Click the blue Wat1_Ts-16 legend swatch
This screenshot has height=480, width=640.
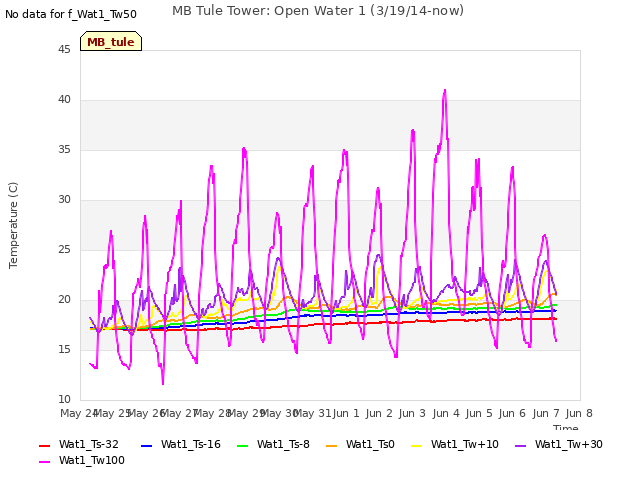point(147,446)
